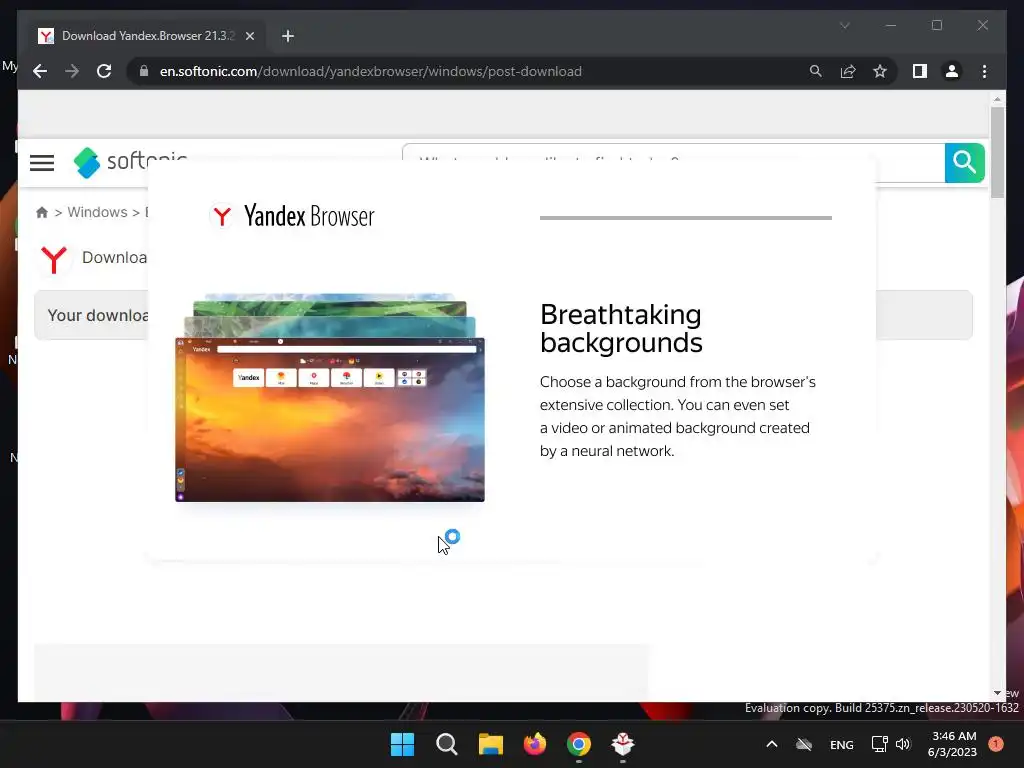The width and height of the screenshot is (1024, 768).
Task: Click the red Yandex Y page icon
Action: pos(54,259)
